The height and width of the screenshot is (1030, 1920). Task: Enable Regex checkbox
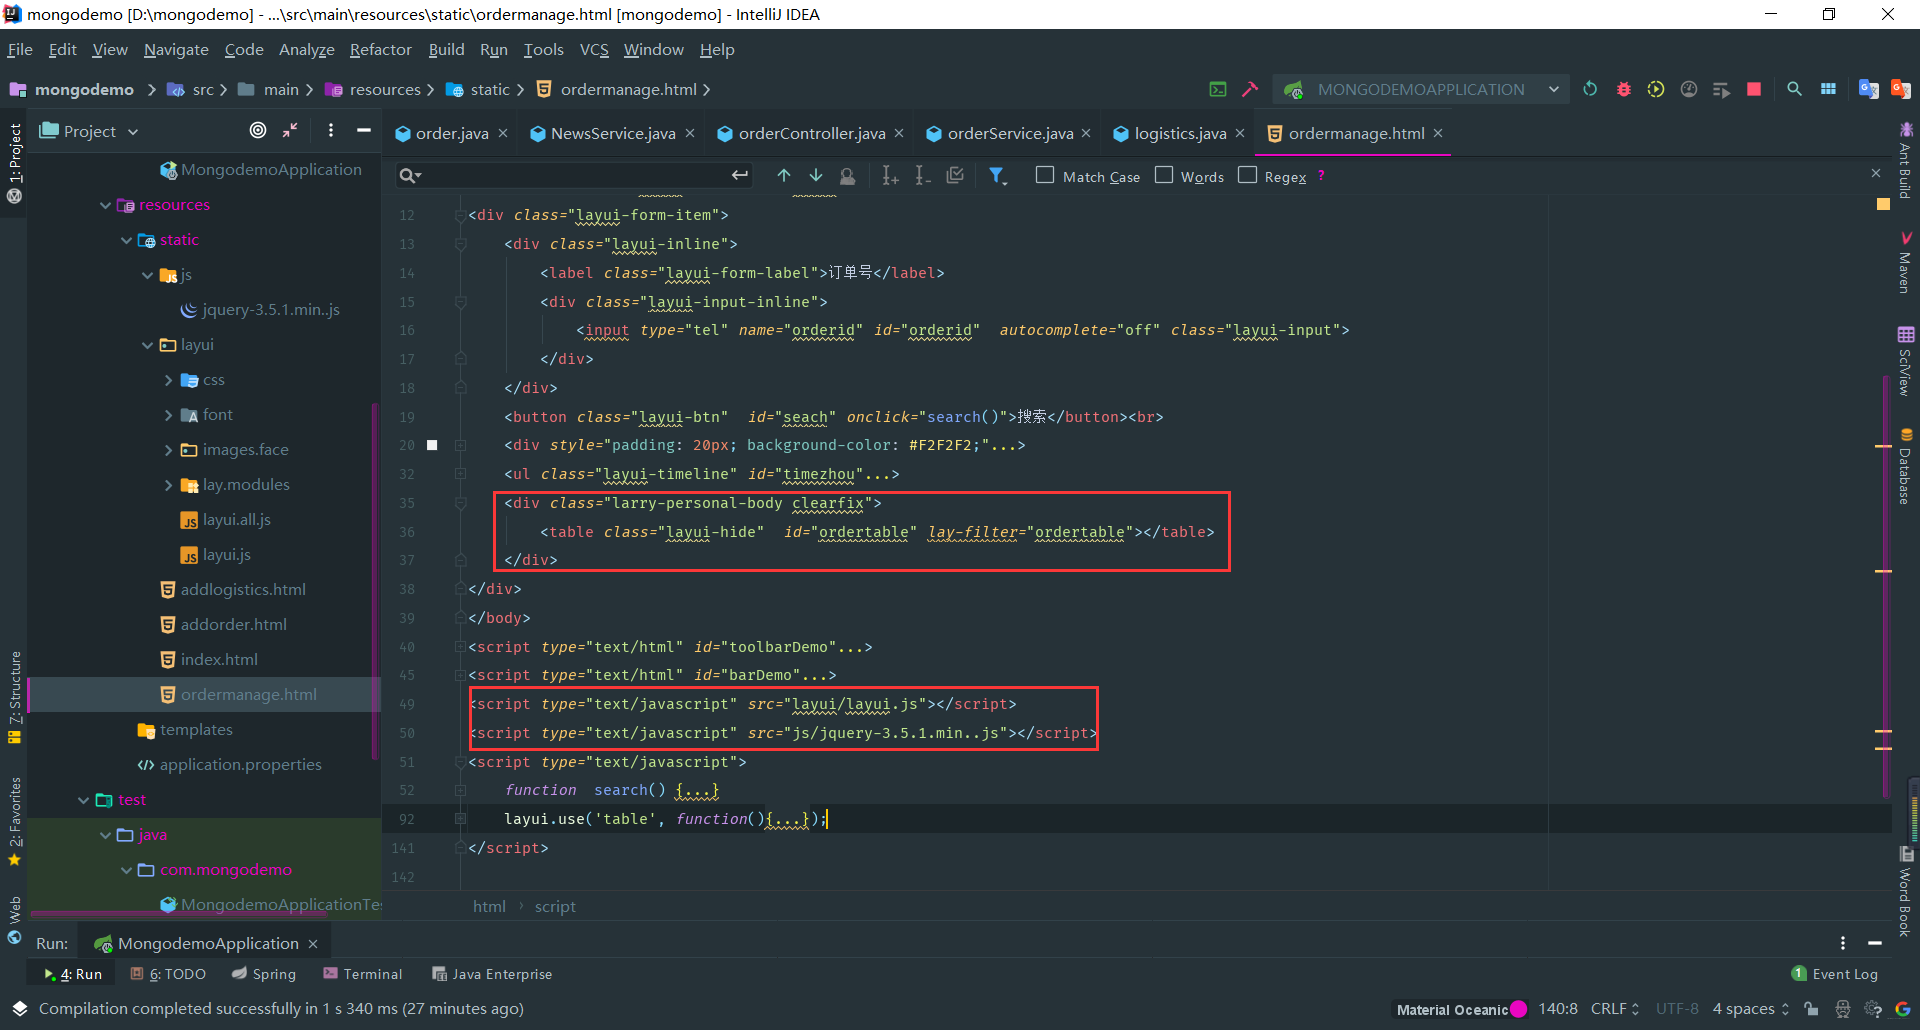coord(1247,175)
